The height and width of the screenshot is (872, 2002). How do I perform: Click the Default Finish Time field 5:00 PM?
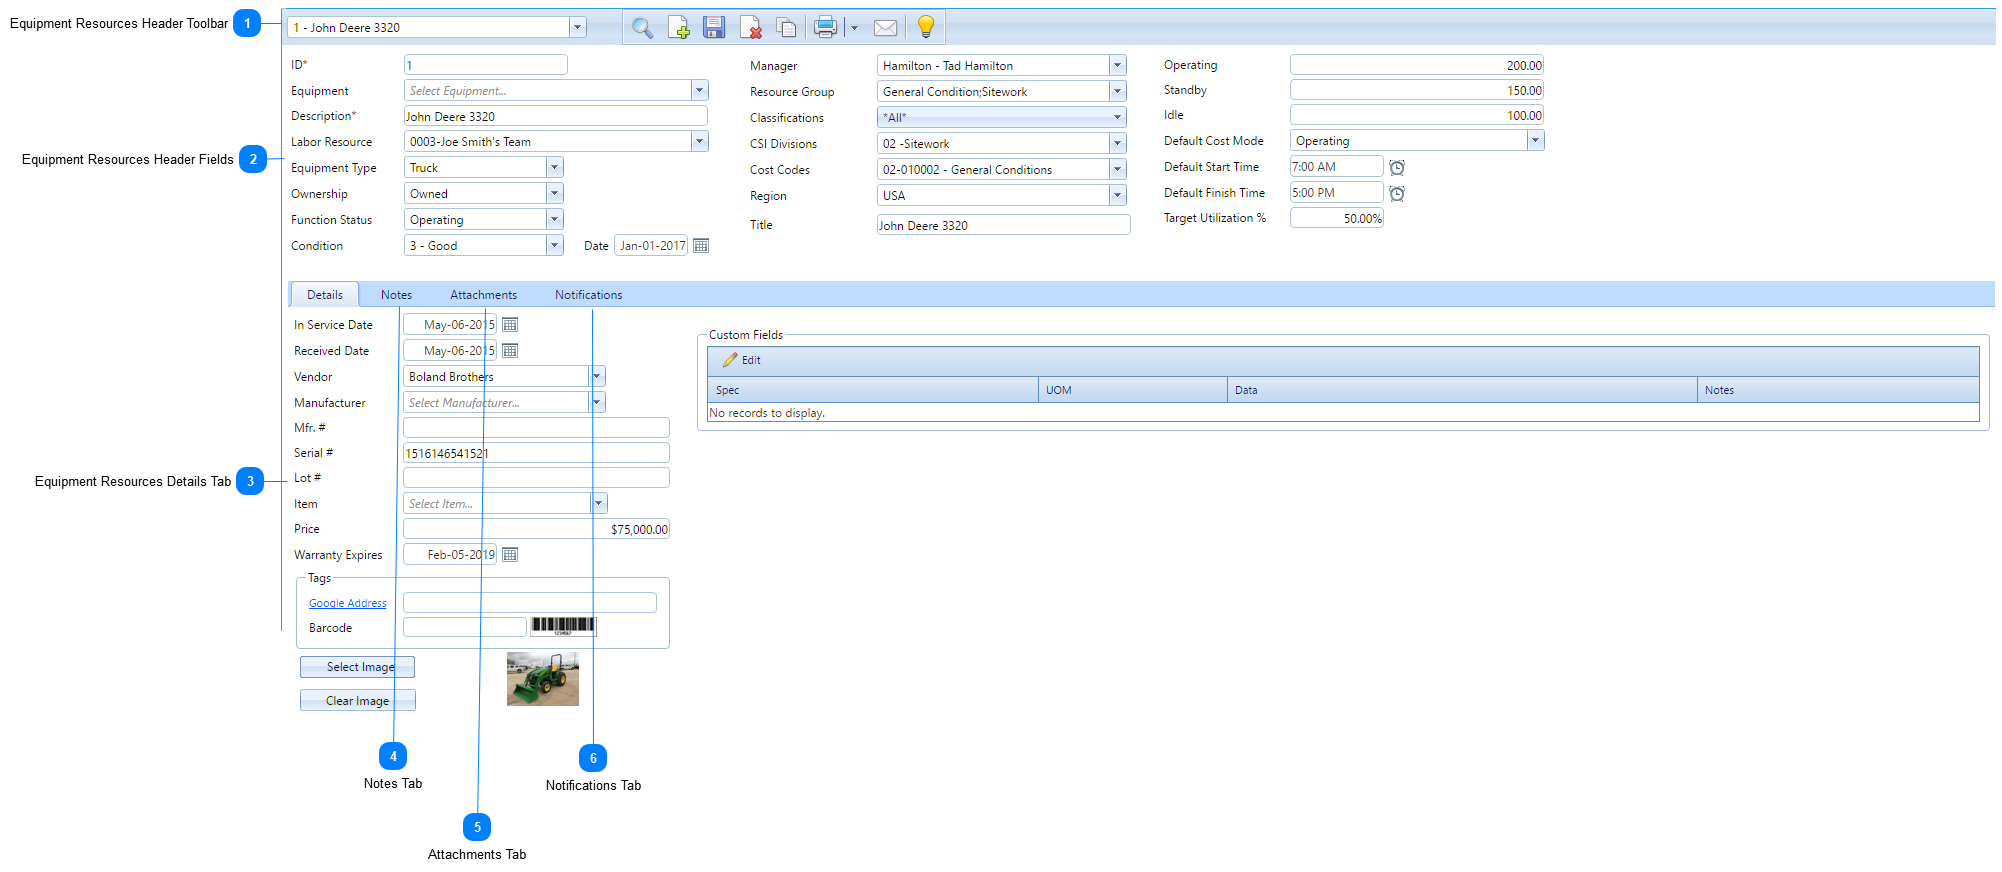(1337, 193)
